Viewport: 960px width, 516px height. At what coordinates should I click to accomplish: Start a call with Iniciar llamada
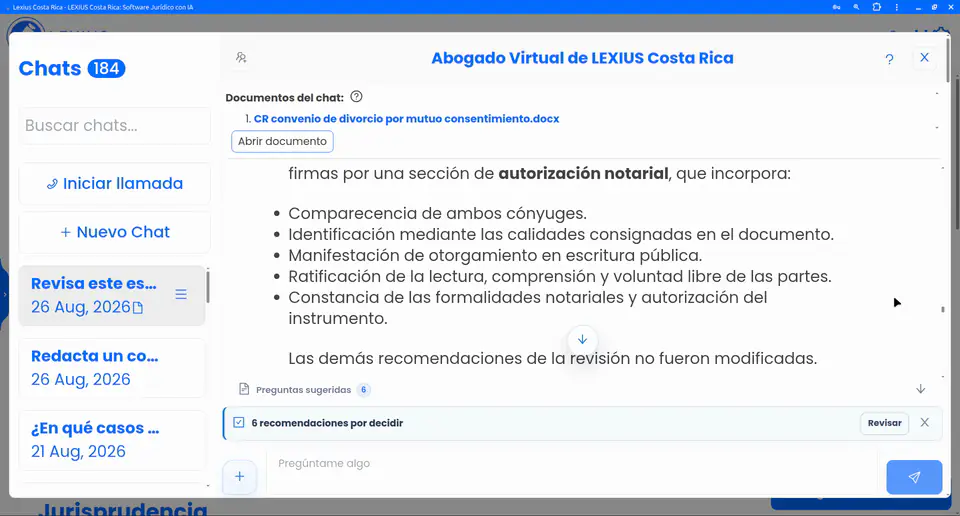tap(114, 184)
